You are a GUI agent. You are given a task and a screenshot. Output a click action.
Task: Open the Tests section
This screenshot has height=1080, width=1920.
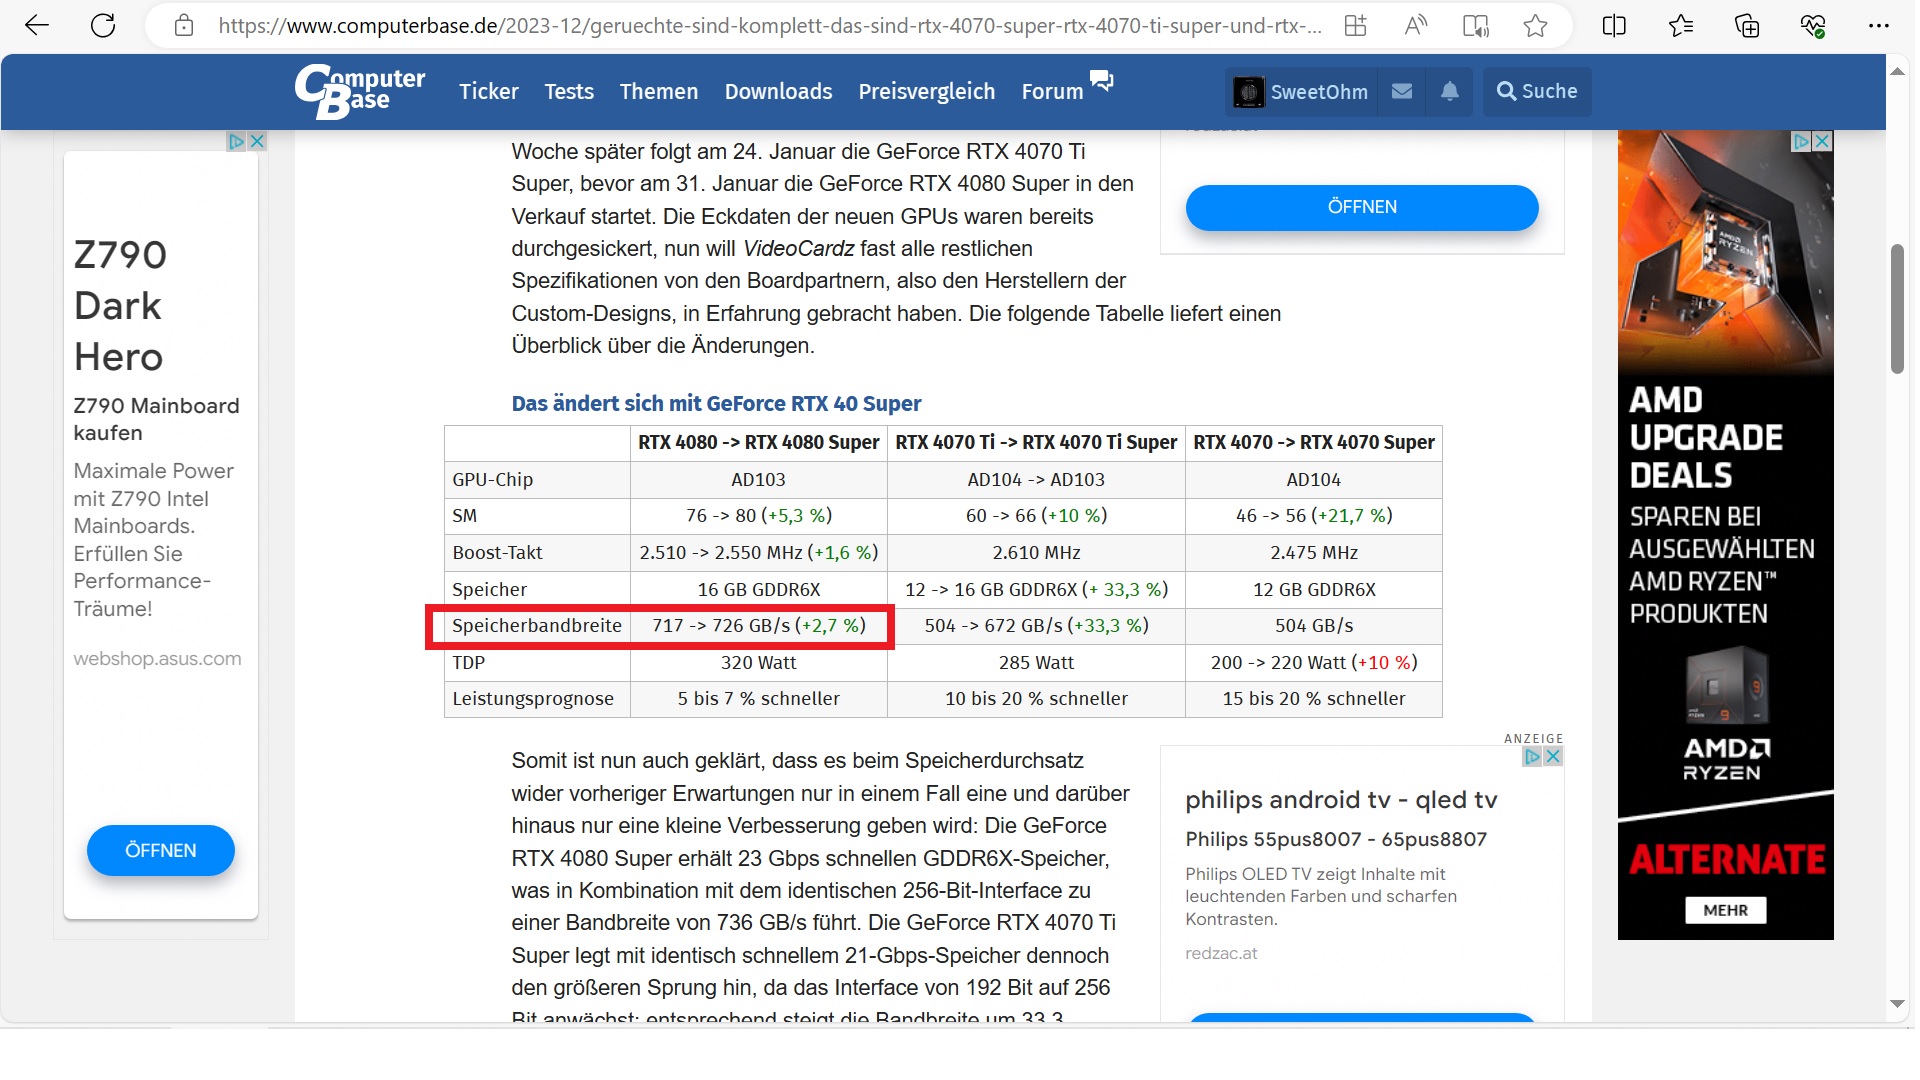pyautogui.click(x=569, y=92)
